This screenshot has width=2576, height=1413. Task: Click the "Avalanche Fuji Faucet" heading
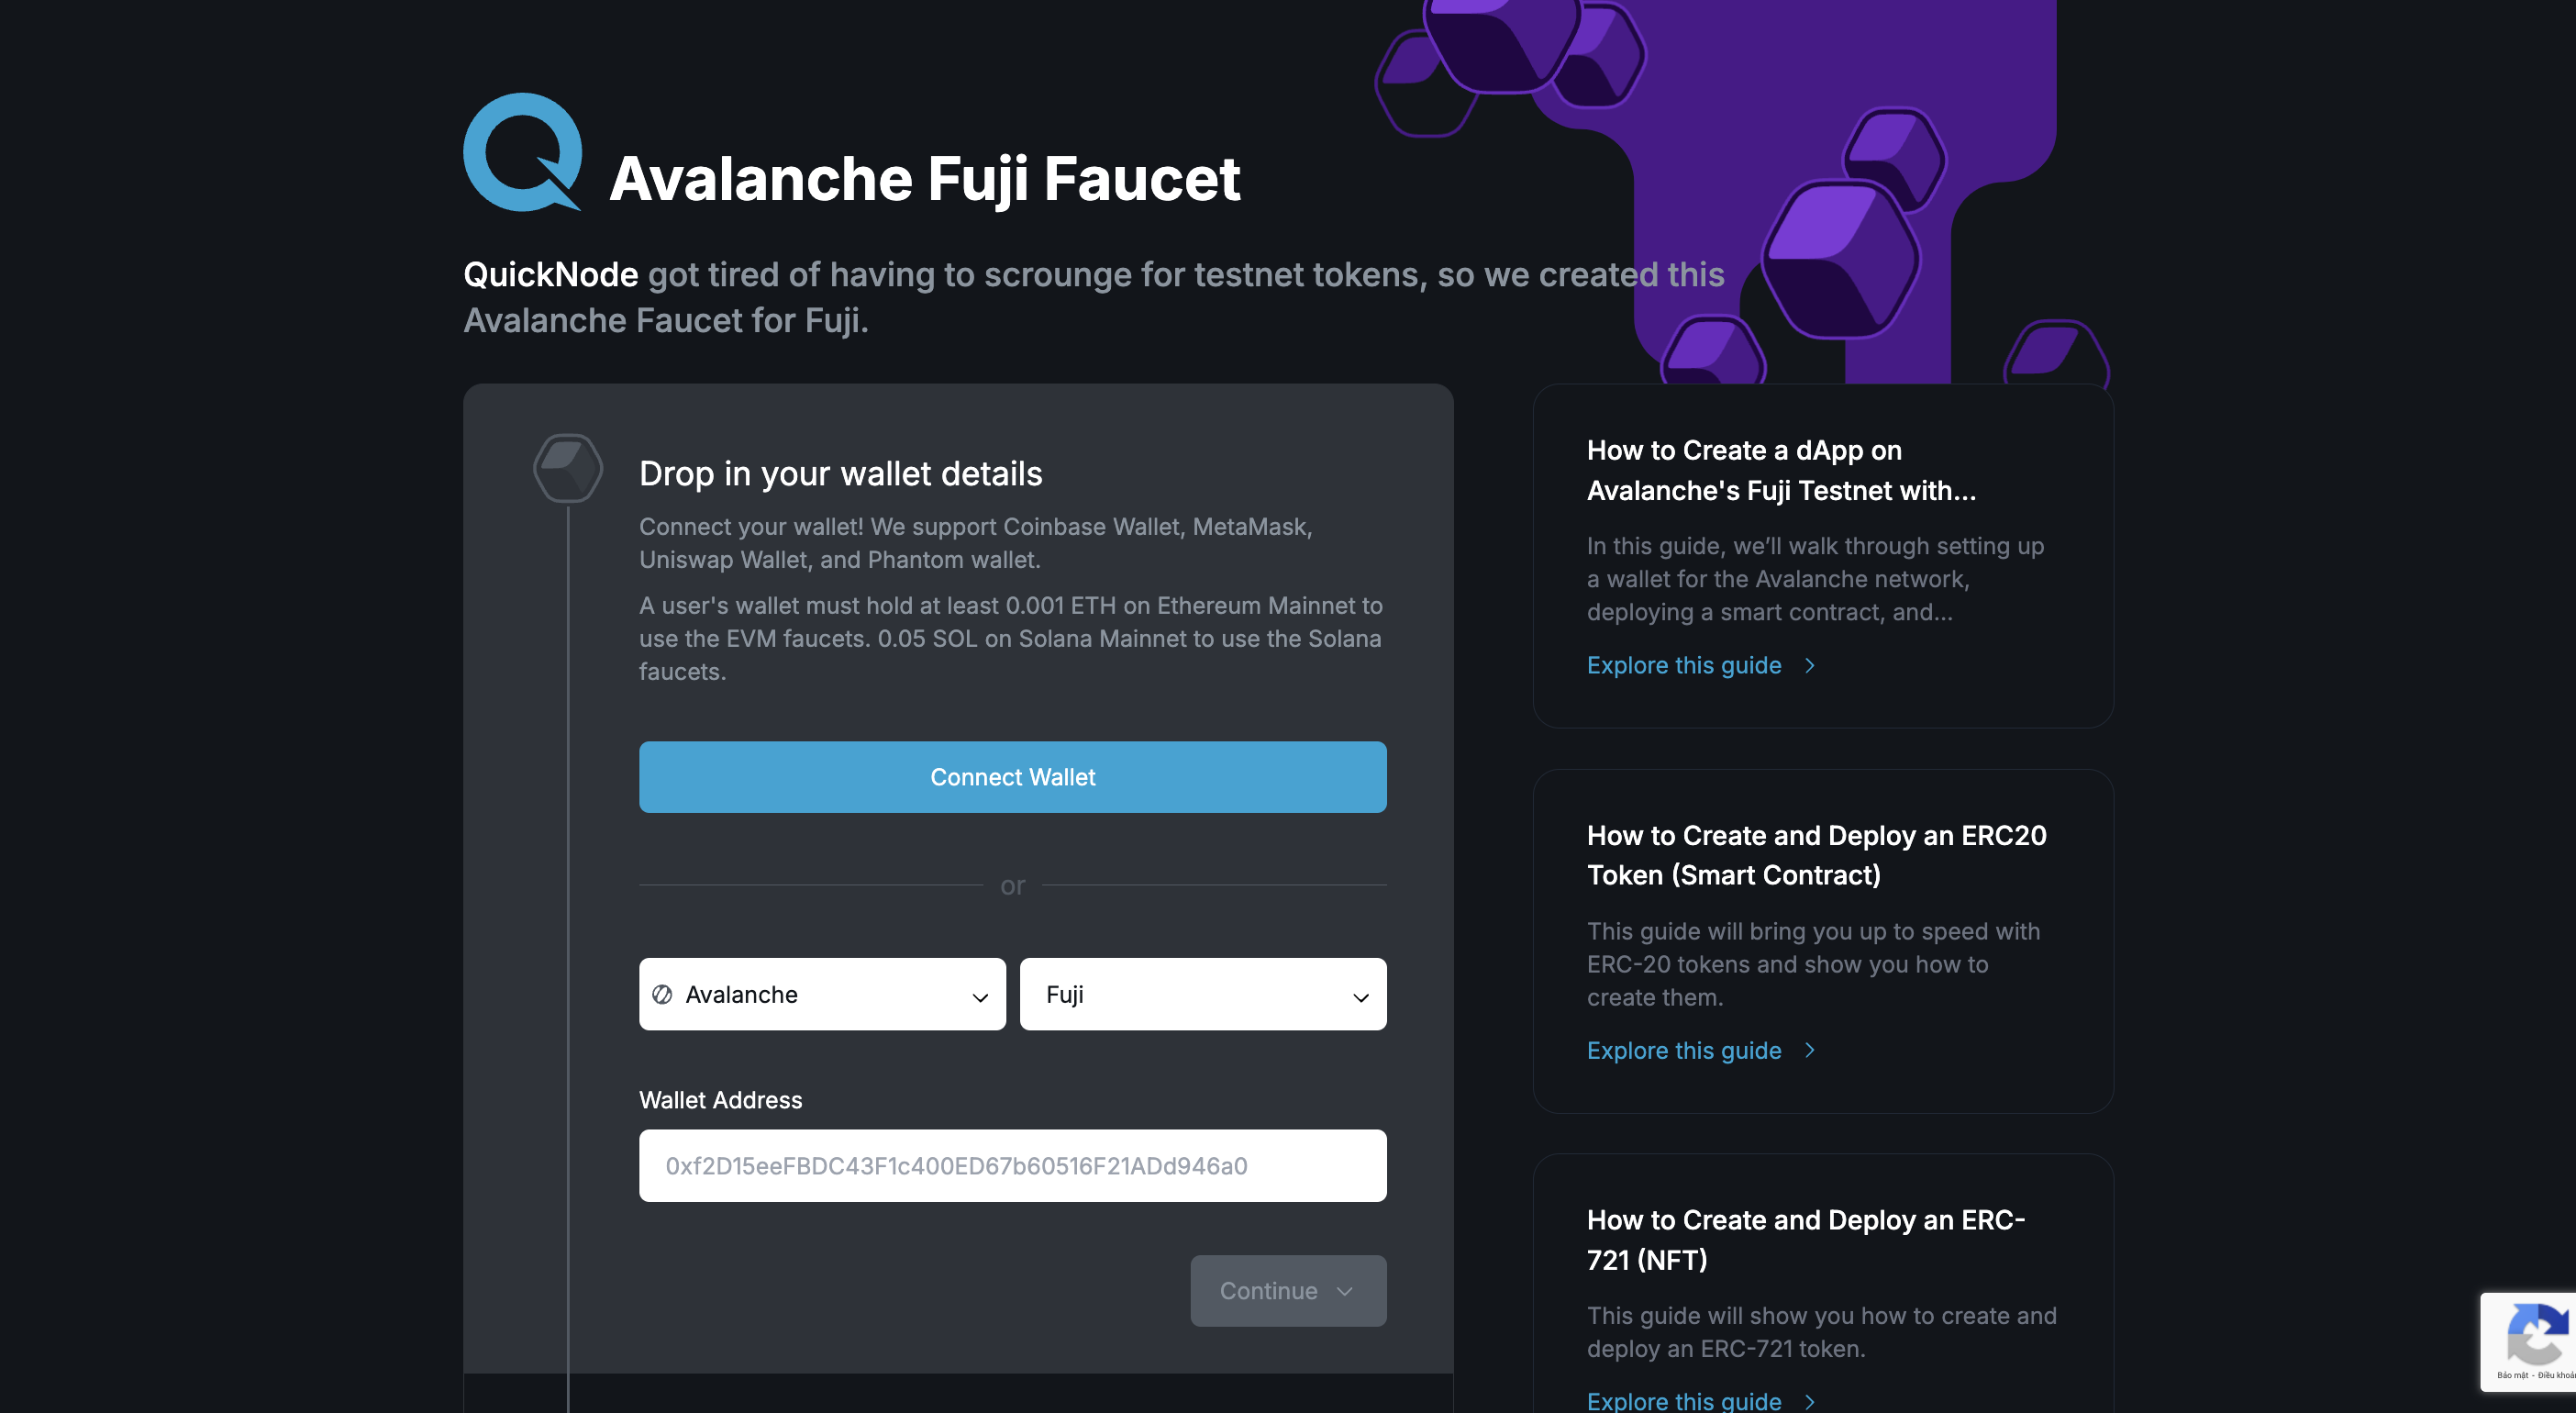(x=924, y=179)
